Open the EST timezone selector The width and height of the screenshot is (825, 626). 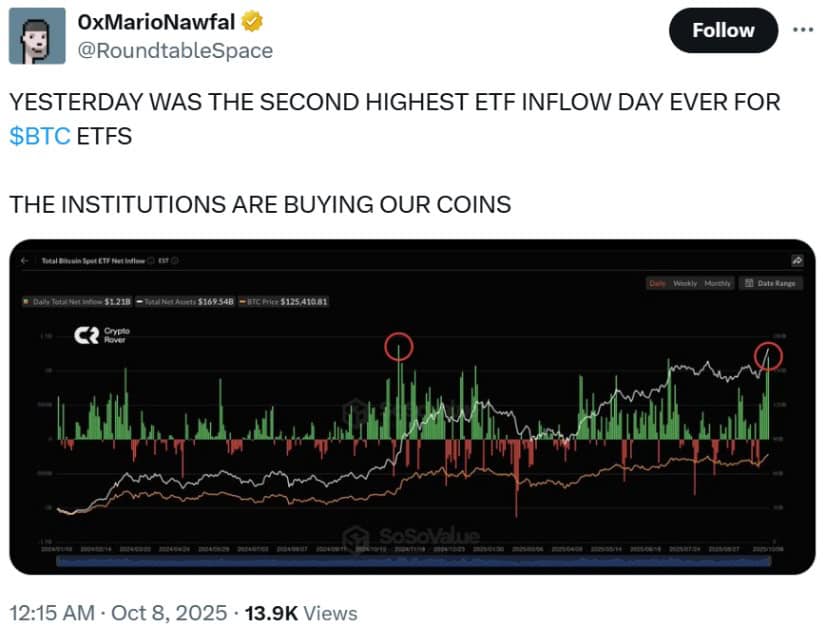163,259
